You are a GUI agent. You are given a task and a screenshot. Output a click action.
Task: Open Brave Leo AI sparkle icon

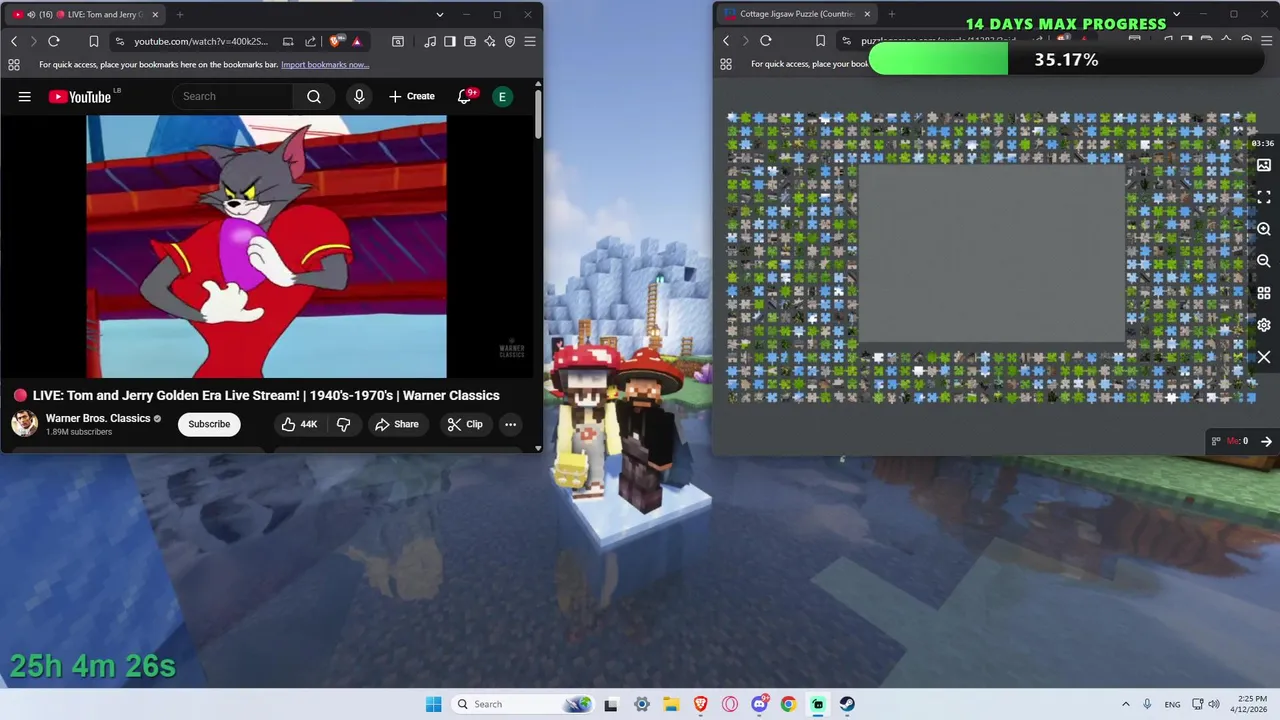pyautogui.click(x=490, y=41)
